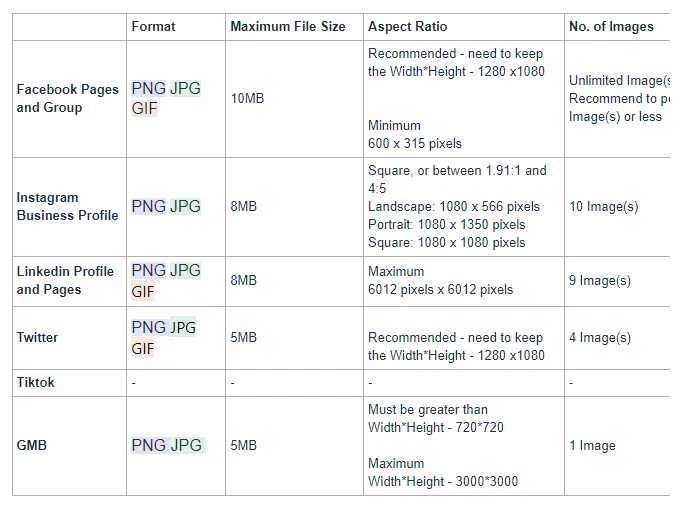This screenshot has width=687, height=506.
Task: Click the 10MB file size cell
Action: (x=247, y=99)
